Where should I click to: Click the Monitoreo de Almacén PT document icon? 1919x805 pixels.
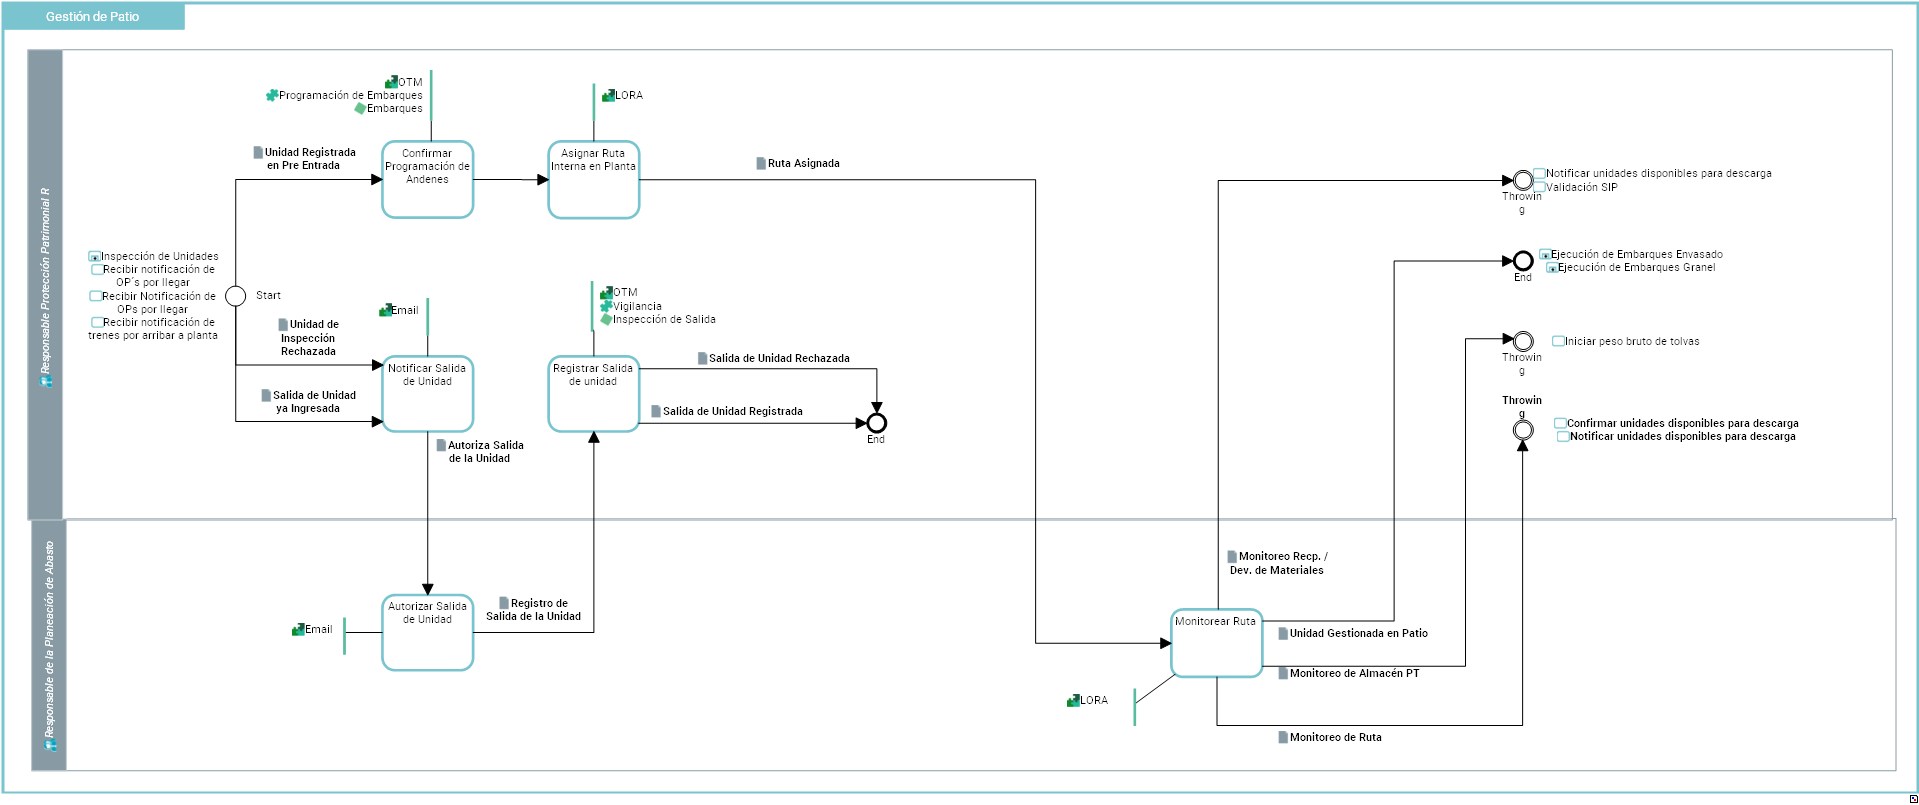tap(1283, 673)
